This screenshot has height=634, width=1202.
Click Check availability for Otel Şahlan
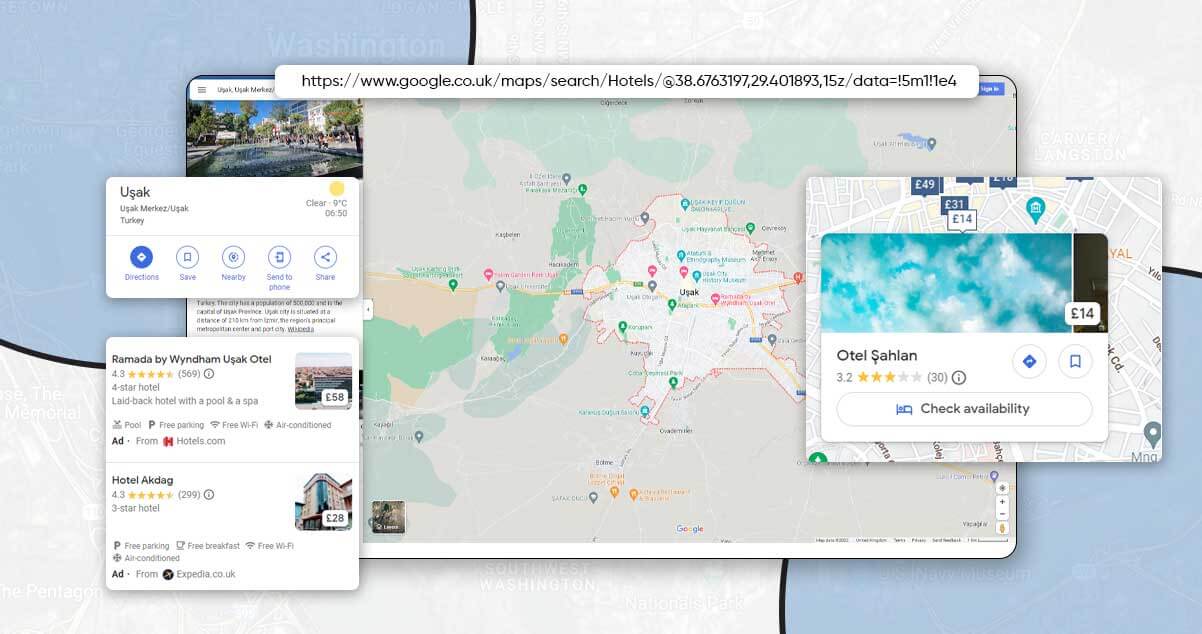964,409
